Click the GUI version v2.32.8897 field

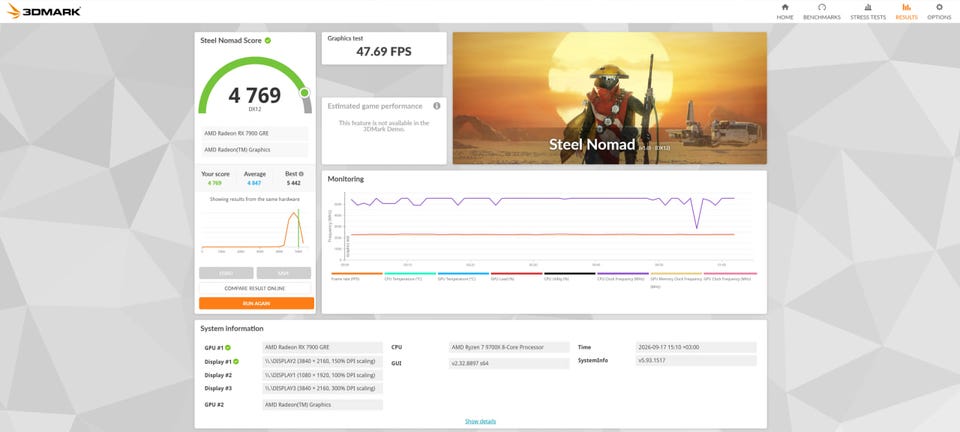tap(509, 363)
